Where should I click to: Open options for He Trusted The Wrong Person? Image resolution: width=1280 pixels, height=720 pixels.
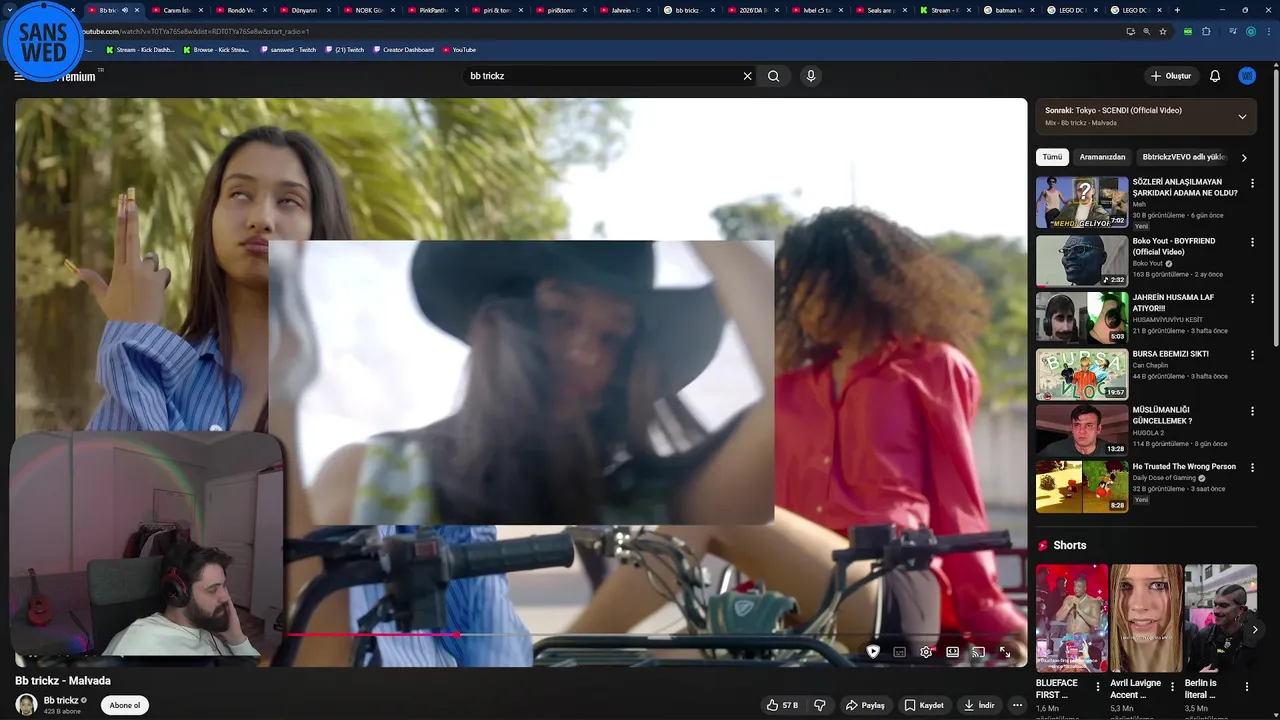coord(1252,467)
